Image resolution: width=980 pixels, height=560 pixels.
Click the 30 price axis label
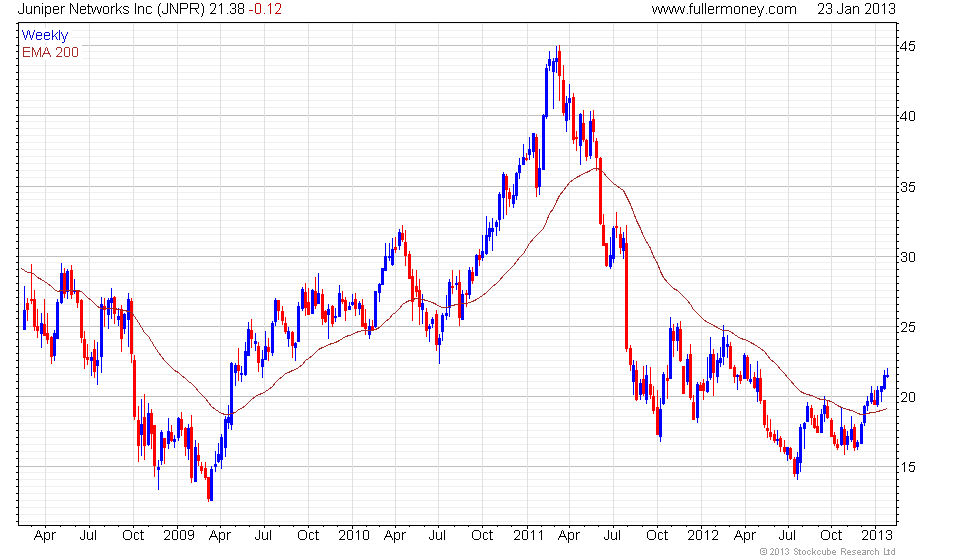click(x=908, y=257)
